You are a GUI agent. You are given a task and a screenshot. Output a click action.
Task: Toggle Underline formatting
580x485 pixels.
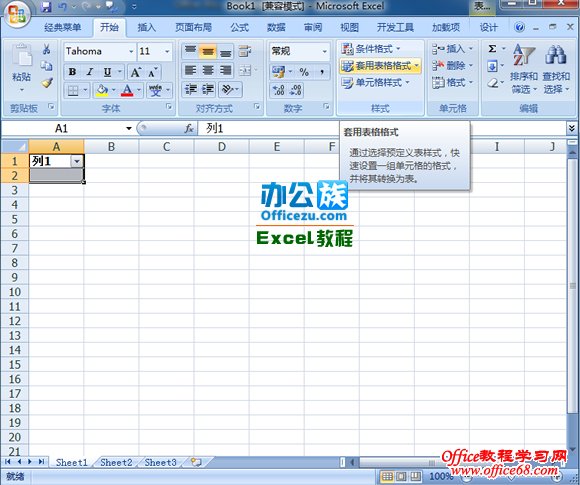click(107, 72)
